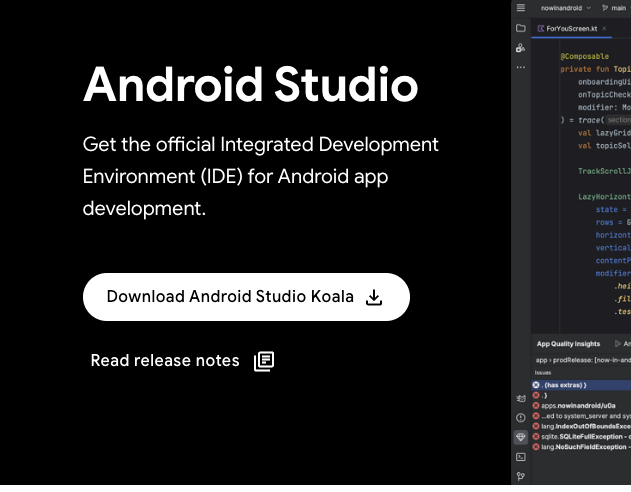Screen dimensions: 631x492
Task: Click the more tool windows ellipsis icon
Action: pos(521,67)
